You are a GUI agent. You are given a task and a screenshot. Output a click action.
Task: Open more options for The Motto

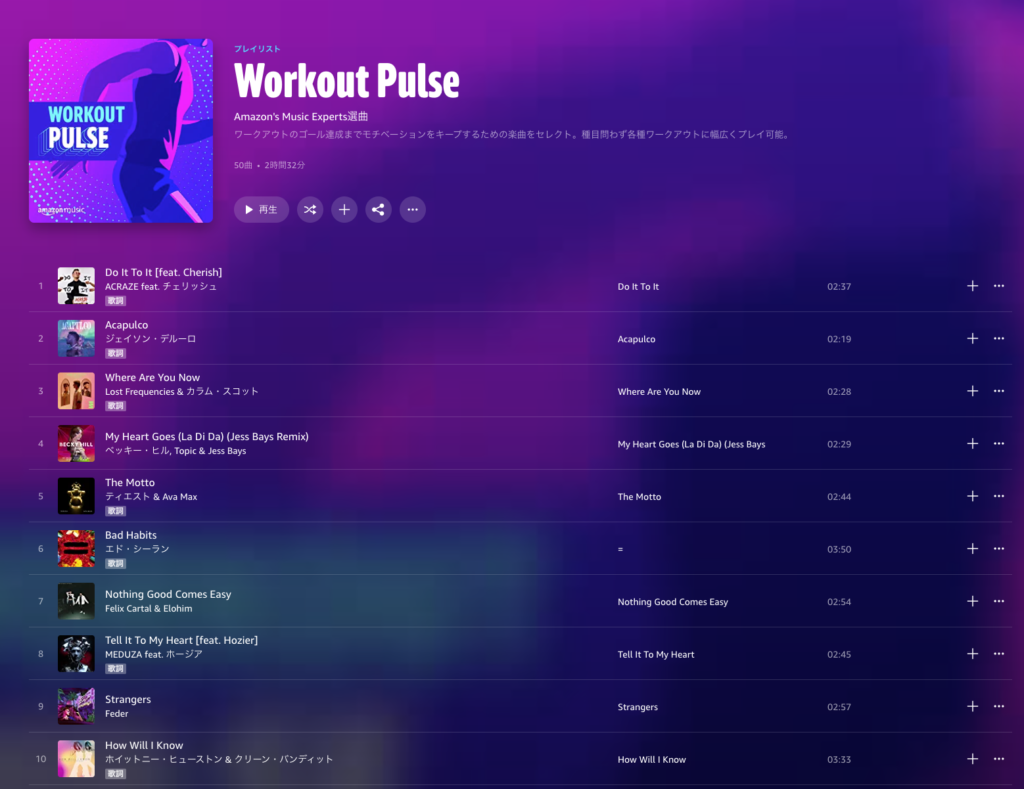click(x=999, y=496)
